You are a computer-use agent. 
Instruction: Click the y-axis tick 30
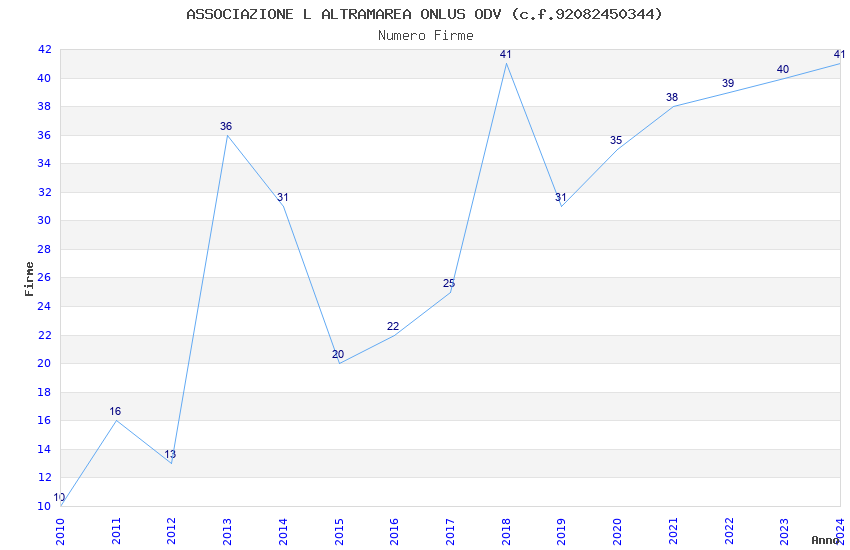(44, 220)
